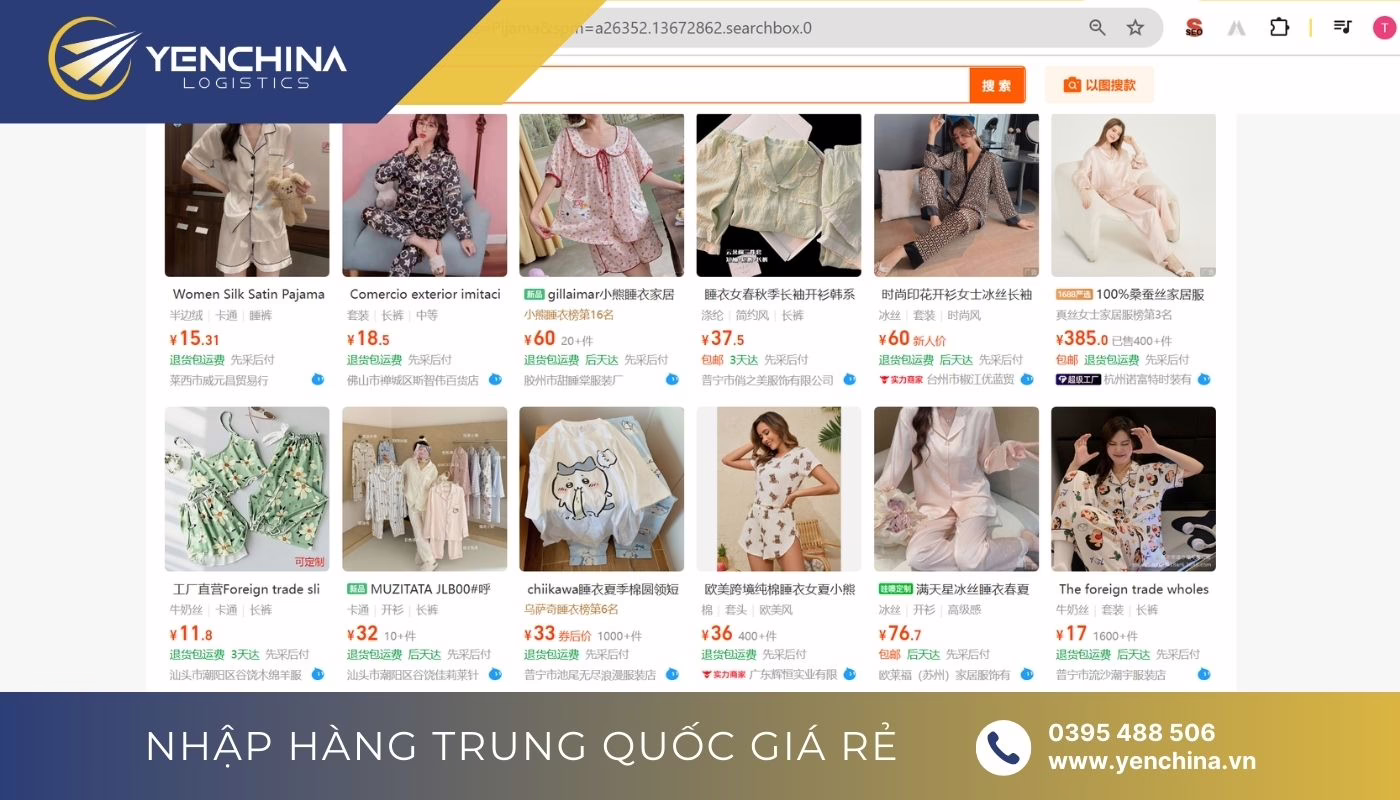Viewport: 1400px width, 800px height.
Task: Open the chiikawa white t-shirt pajama thumbnail
Action: tap(602, 489)
